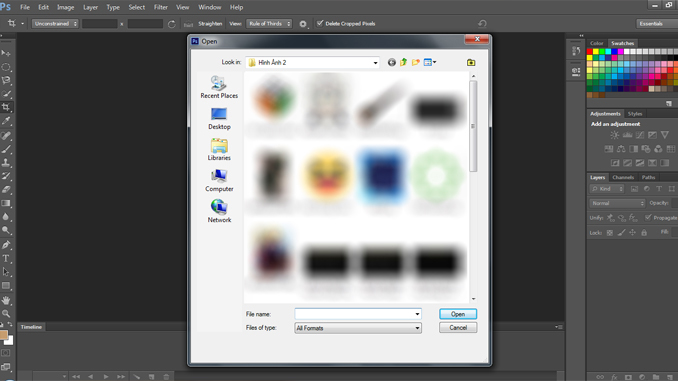The image size is (678, 381).
Task: Toggle adjustment layer filter icon
Action: (x=647, y=189)
